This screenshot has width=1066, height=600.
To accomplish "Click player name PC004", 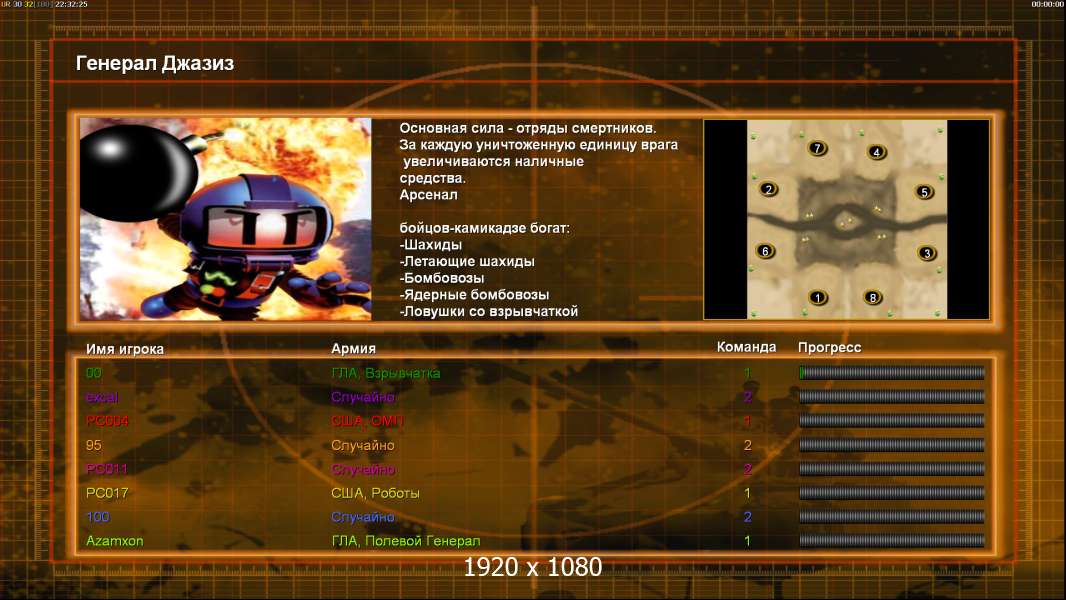I will (107, 421).
